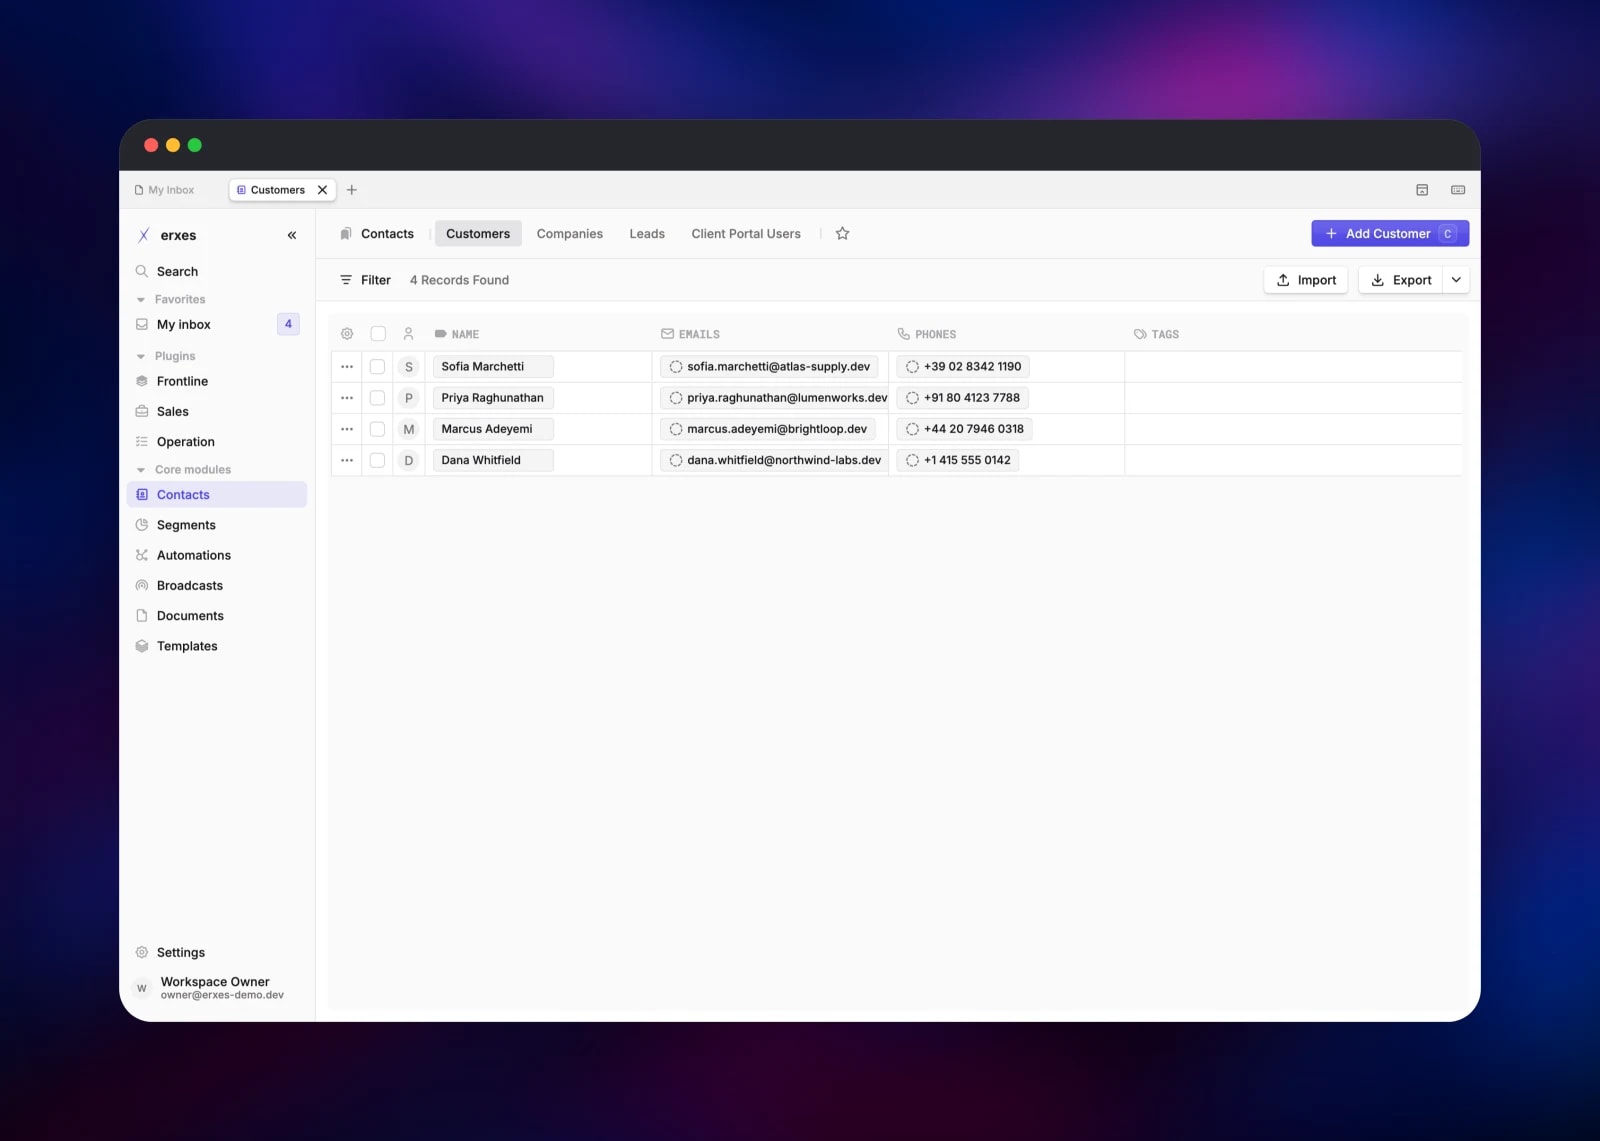The image size is (1600, 1141).
Task: Open Broadcasts module
Action: 217,585
